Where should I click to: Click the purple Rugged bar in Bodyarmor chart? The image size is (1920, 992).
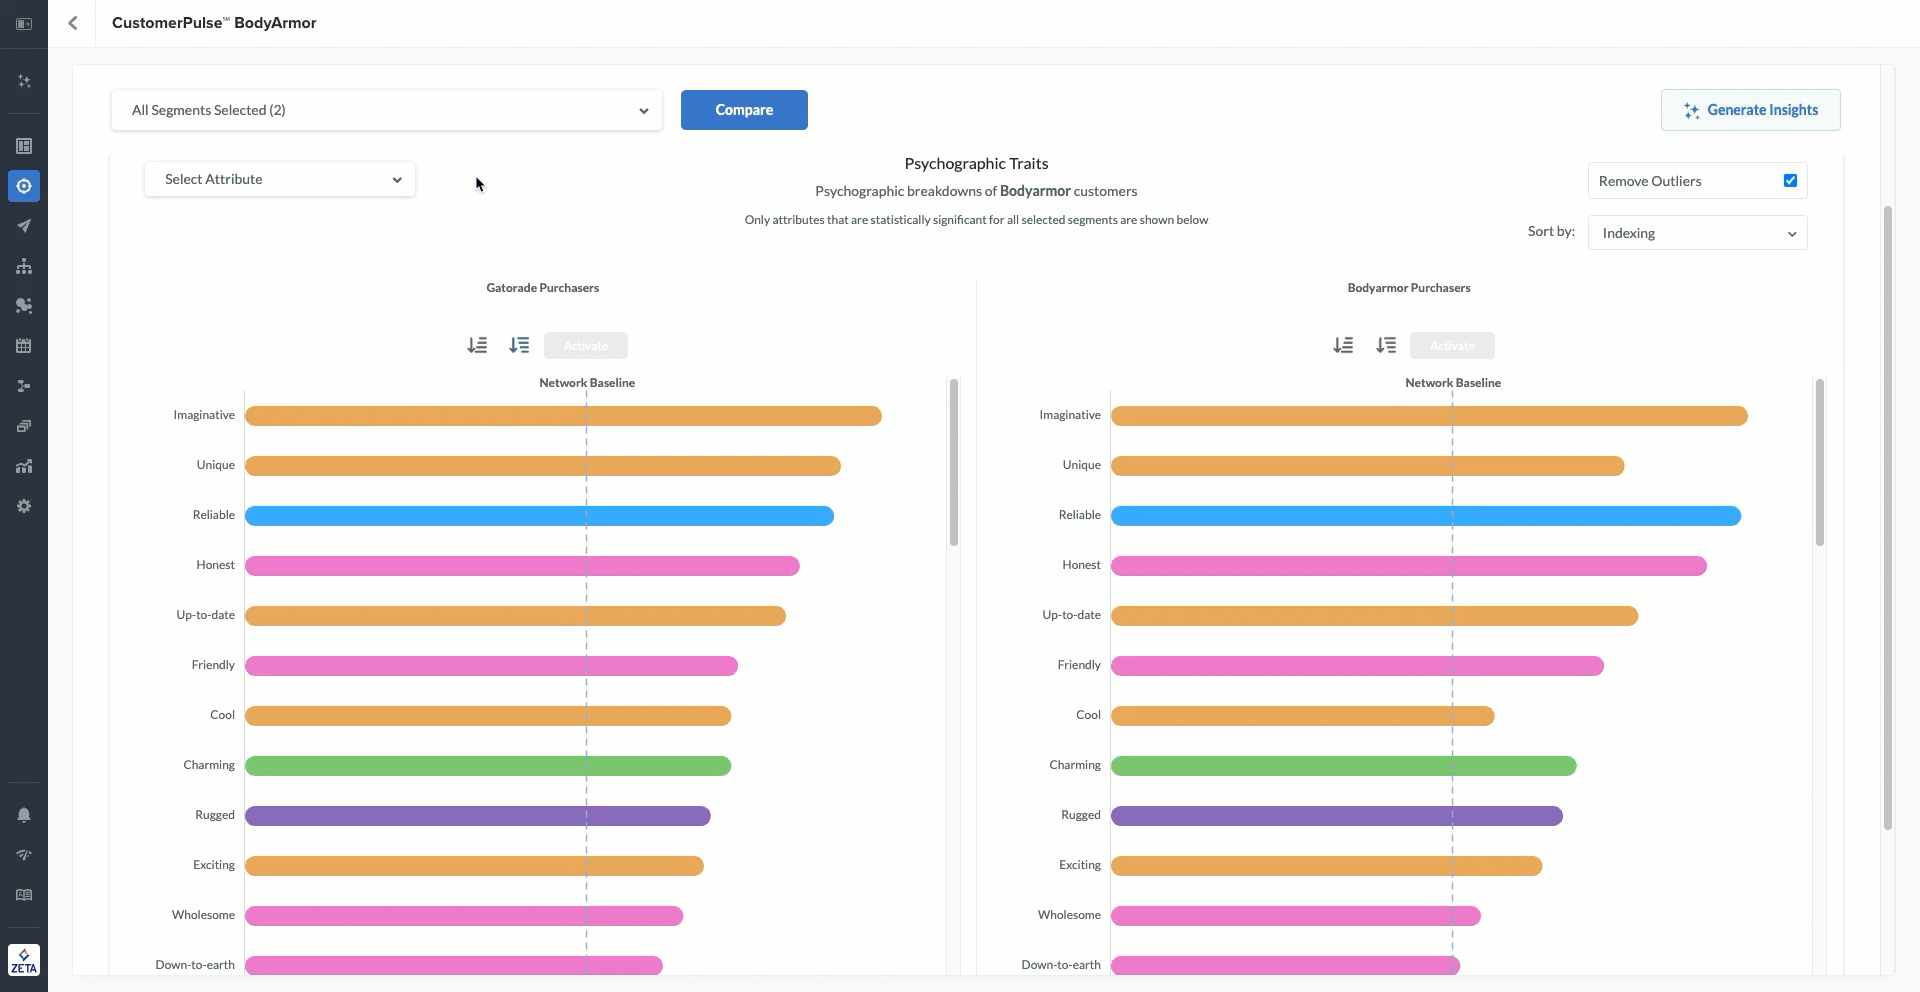tap(1337, 816)
